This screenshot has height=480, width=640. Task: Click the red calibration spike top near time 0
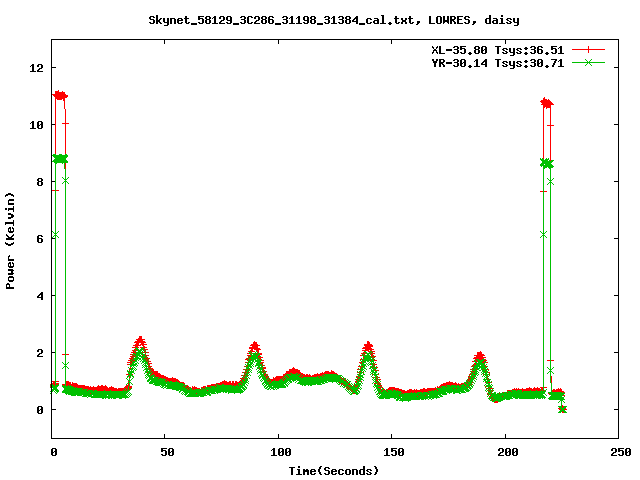tap(60, 96)
